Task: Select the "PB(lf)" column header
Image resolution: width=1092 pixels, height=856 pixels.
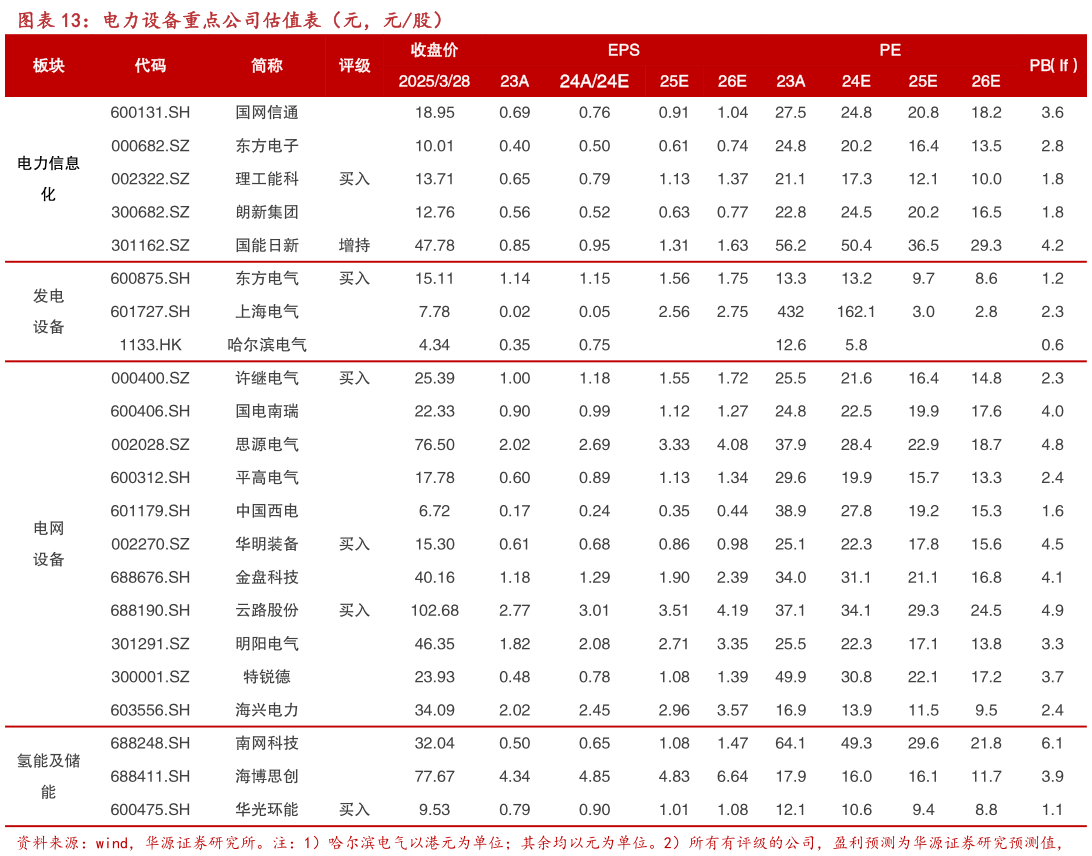Action: click(x=1053, y=65)
